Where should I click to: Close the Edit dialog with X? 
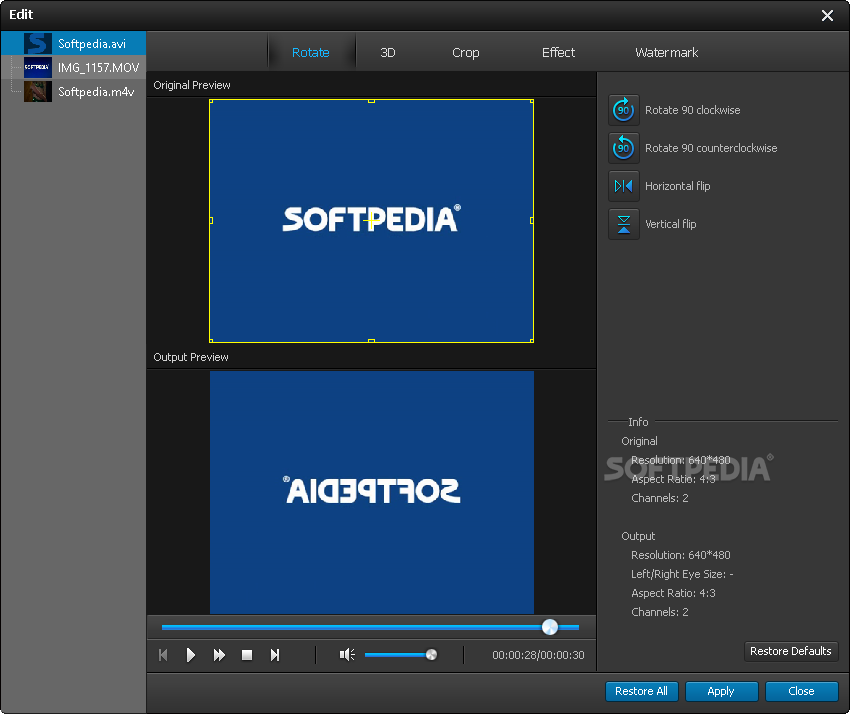pyautogui.click(x=827, y=15)
